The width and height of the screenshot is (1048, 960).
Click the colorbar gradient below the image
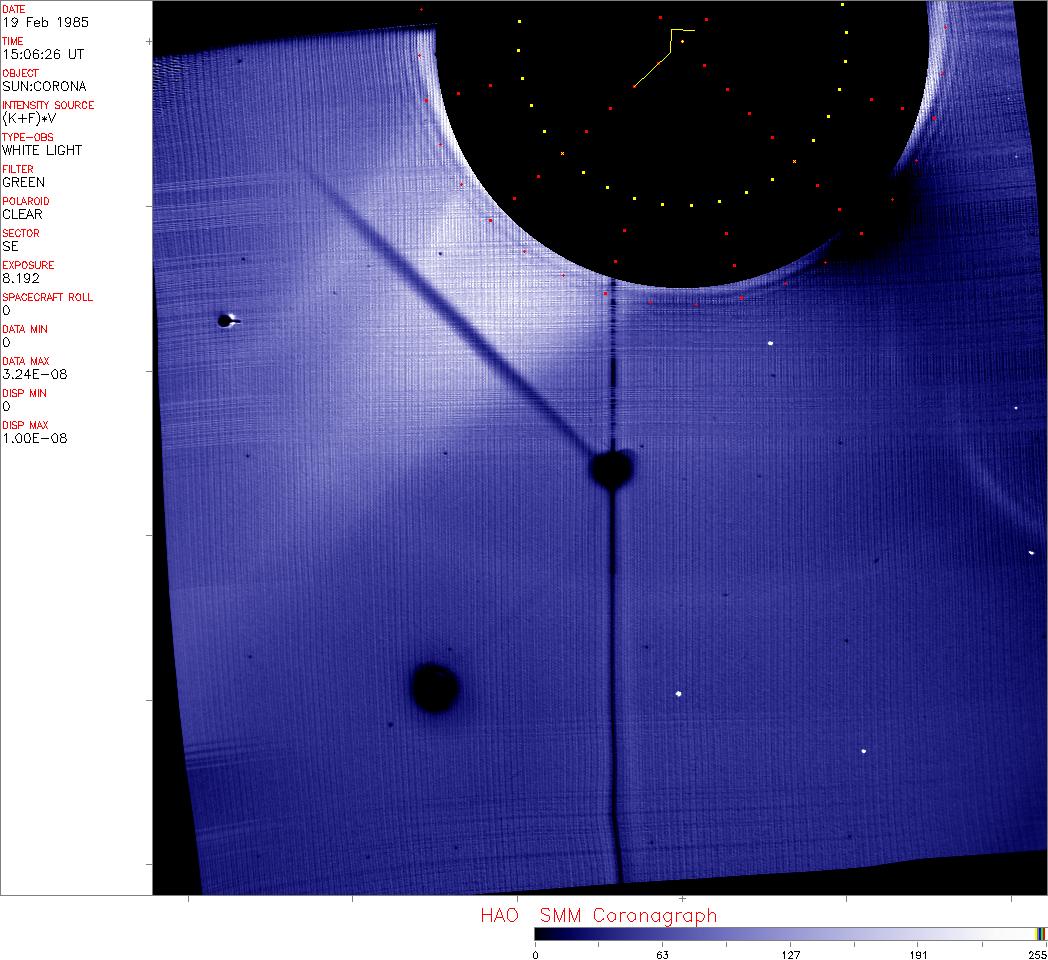coord(780,934)
